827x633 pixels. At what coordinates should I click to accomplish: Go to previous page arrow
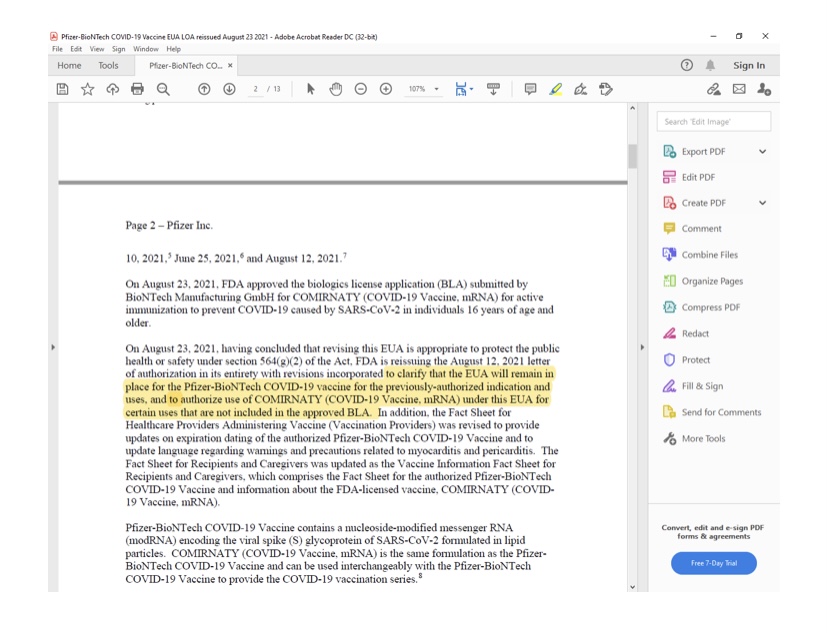click(x=204, y=89)
